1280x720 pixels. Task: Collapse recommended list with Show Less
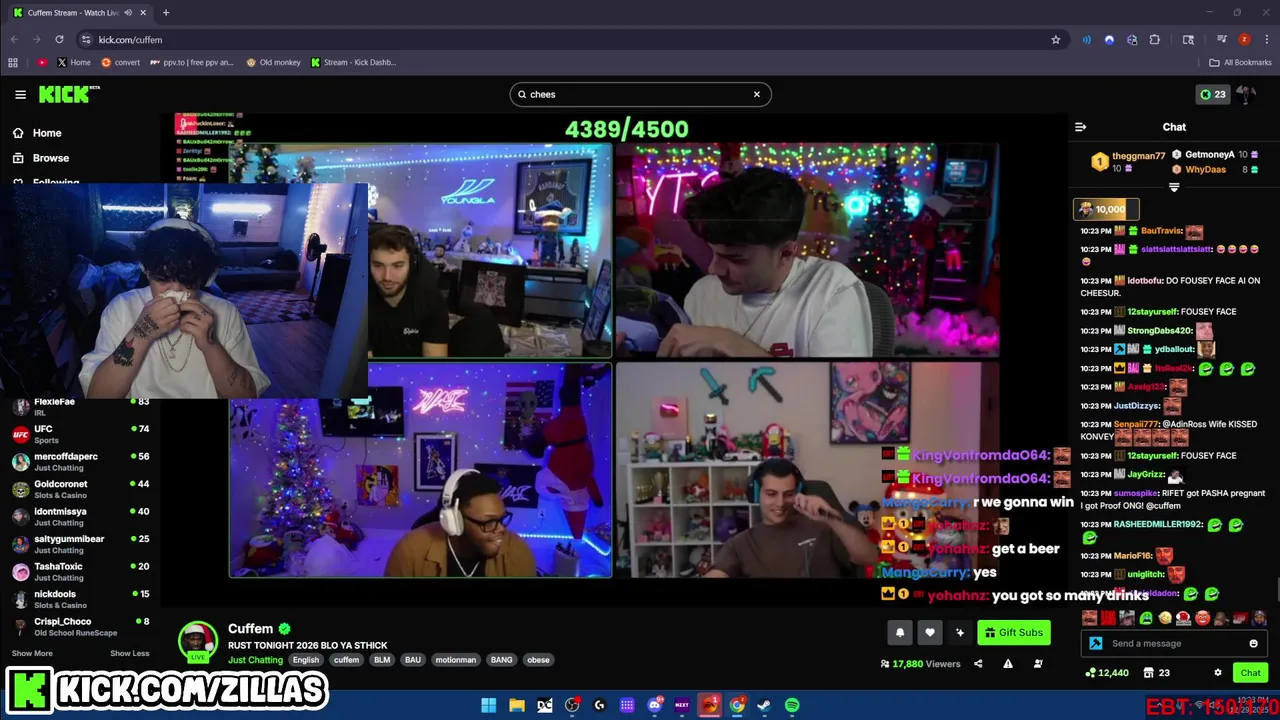click(x=129, y=653)
